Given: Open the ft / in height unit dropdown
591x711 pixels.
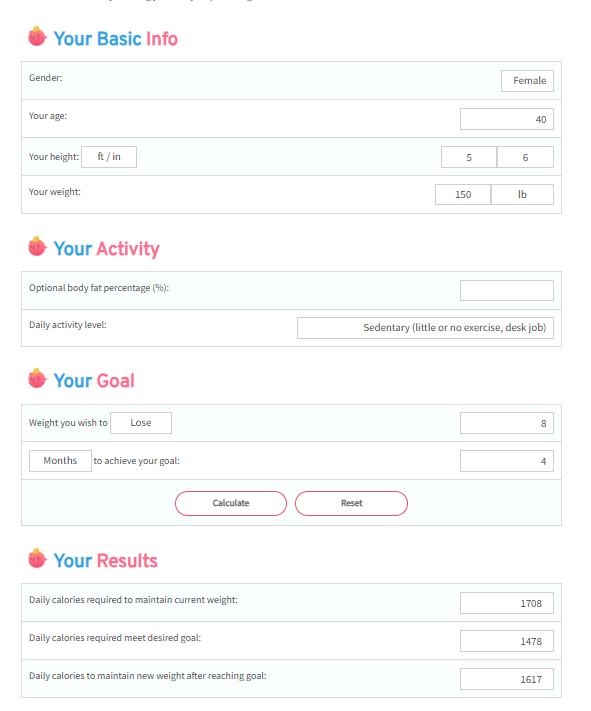Looking at the screenshot, I should pos(109,157).
